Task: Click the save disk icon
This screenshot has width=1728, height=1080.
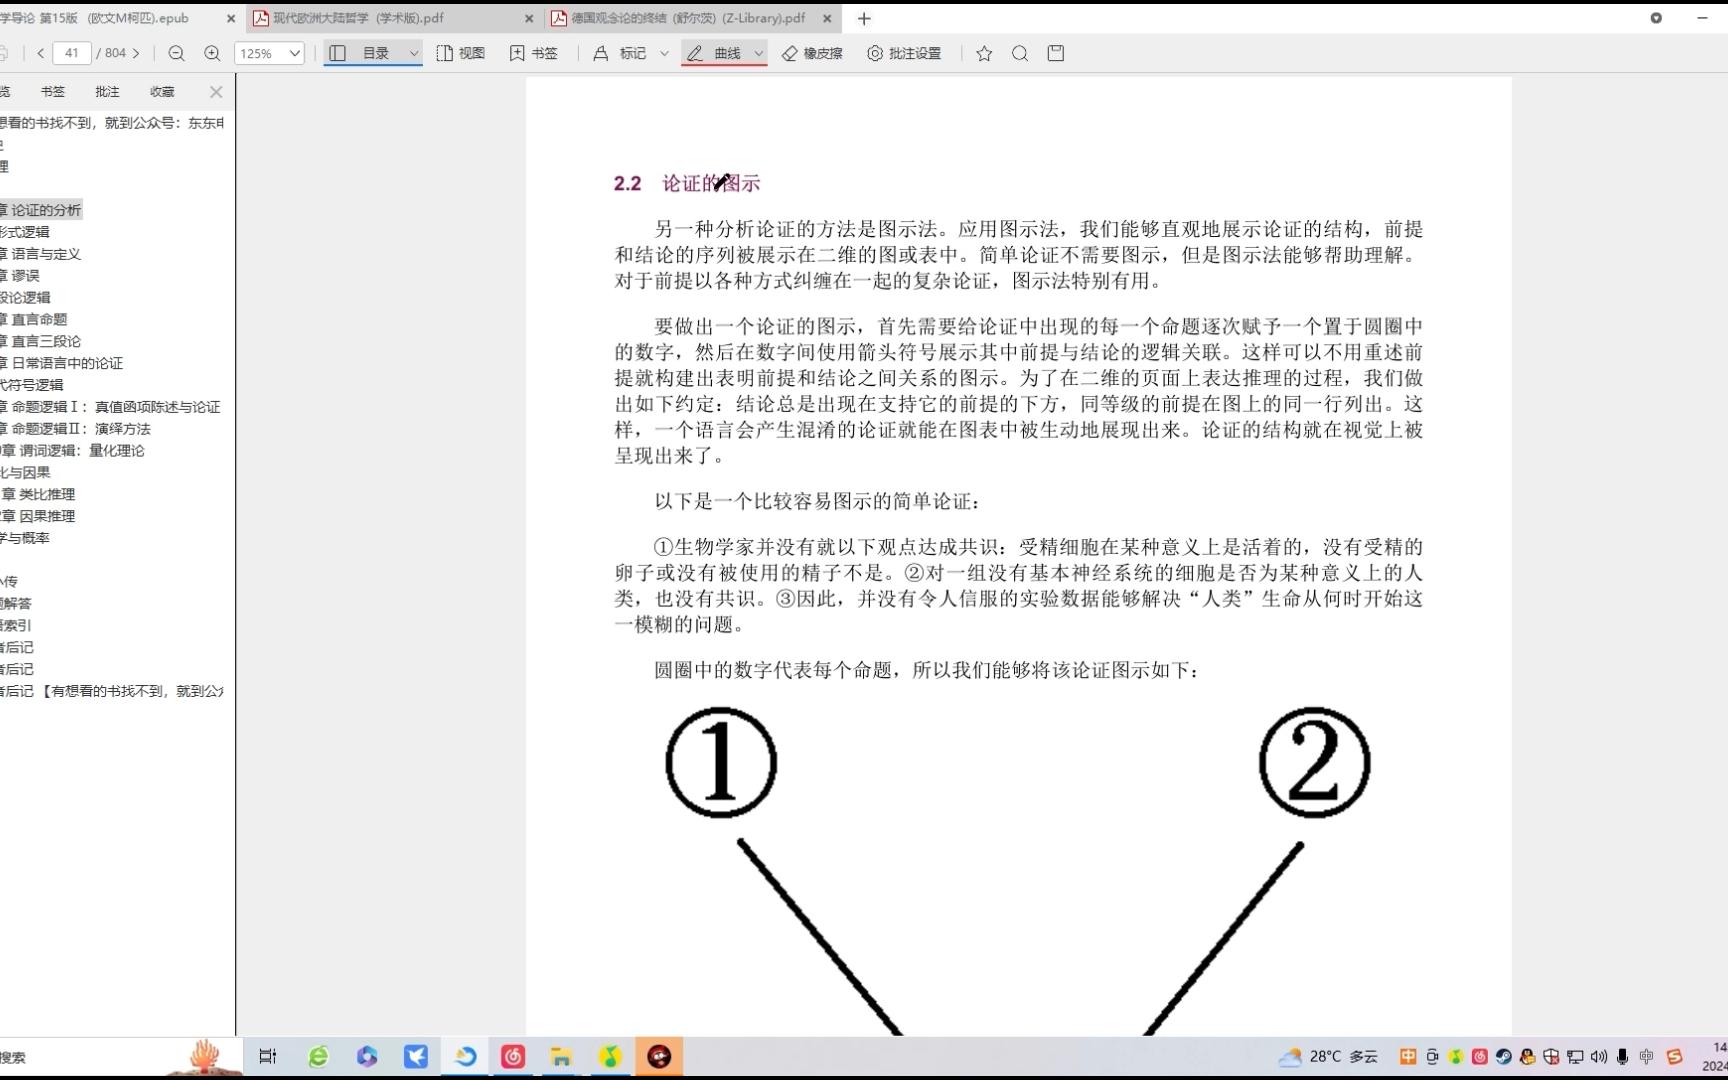Action: 1056,53
